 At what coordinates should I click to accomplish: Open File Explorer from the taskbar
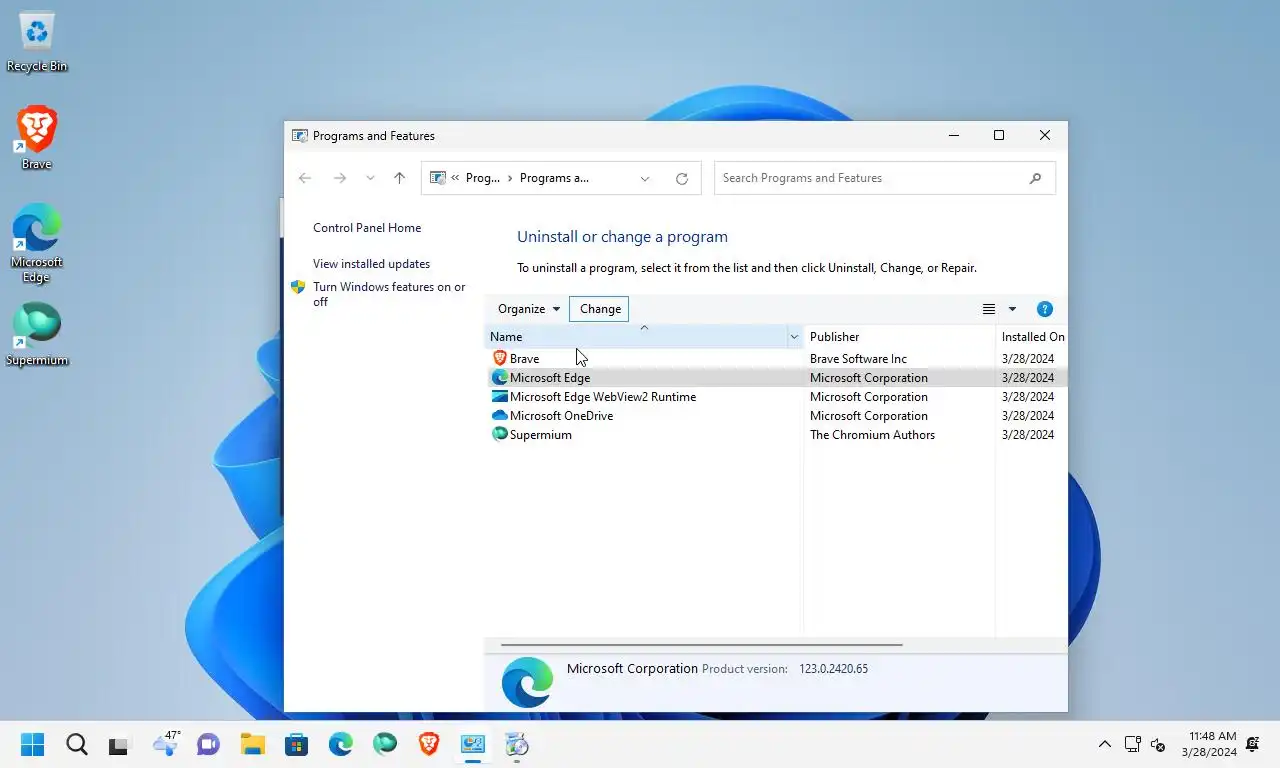pos(252,744)
